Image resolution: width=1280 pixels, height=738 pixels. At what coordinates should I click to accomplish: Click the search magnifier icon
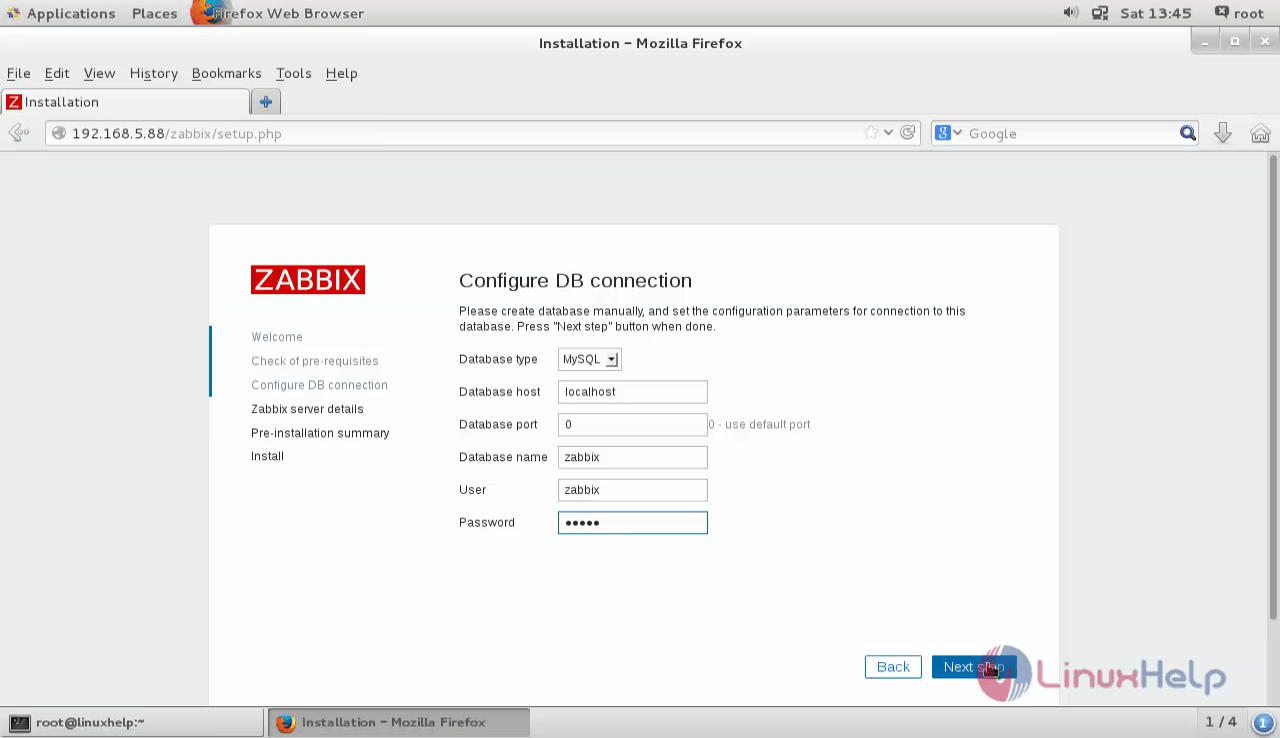1187,133
